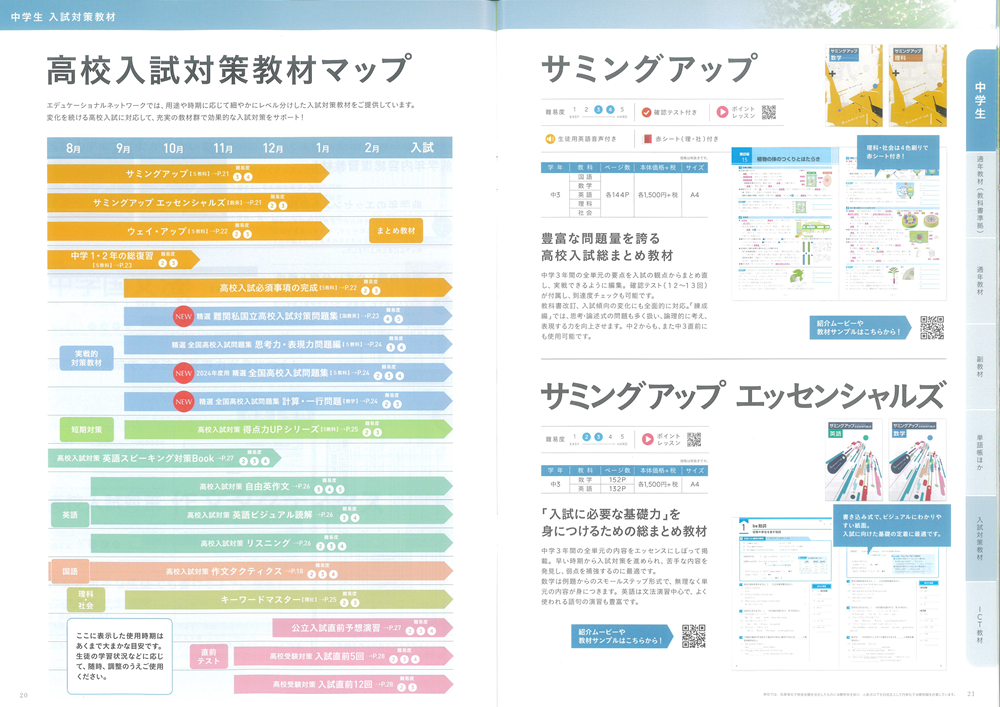Select the 単語帳ほか side tab
The width and height of the screenshot is (1000, 707).
tap(980, 453)
